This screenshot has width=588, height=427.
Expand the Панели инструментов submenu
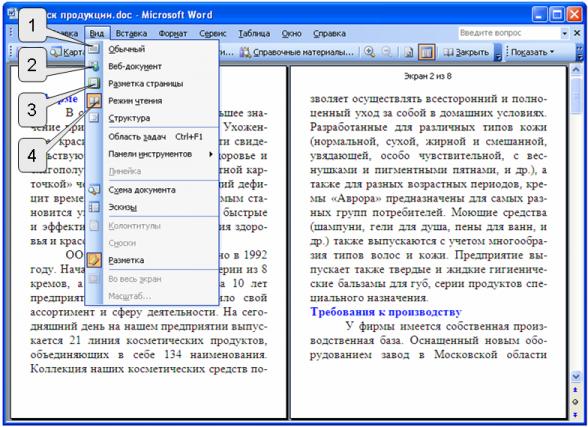click(152, 154)
